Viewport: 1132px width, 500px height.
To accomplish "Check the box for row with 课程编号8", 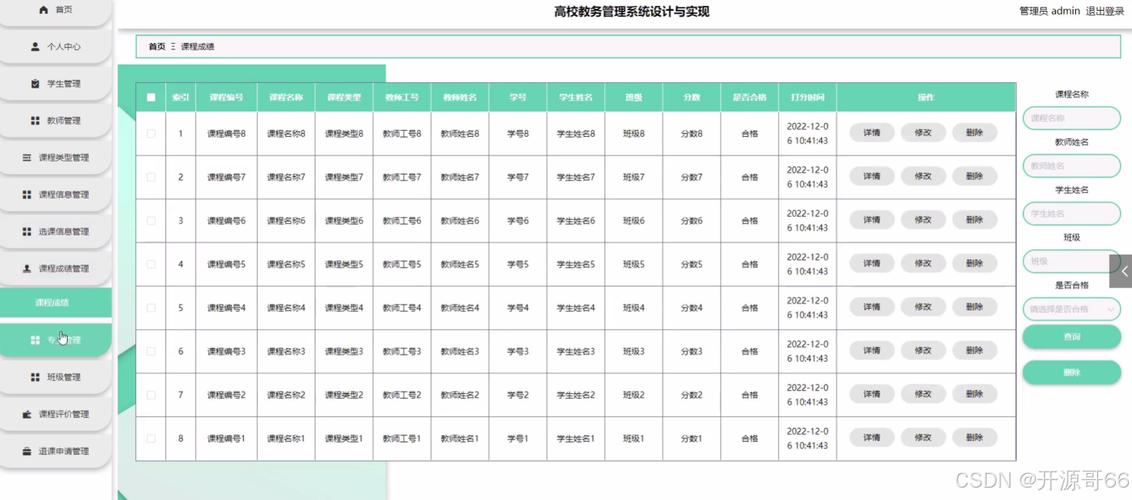I will coord(151,133).
